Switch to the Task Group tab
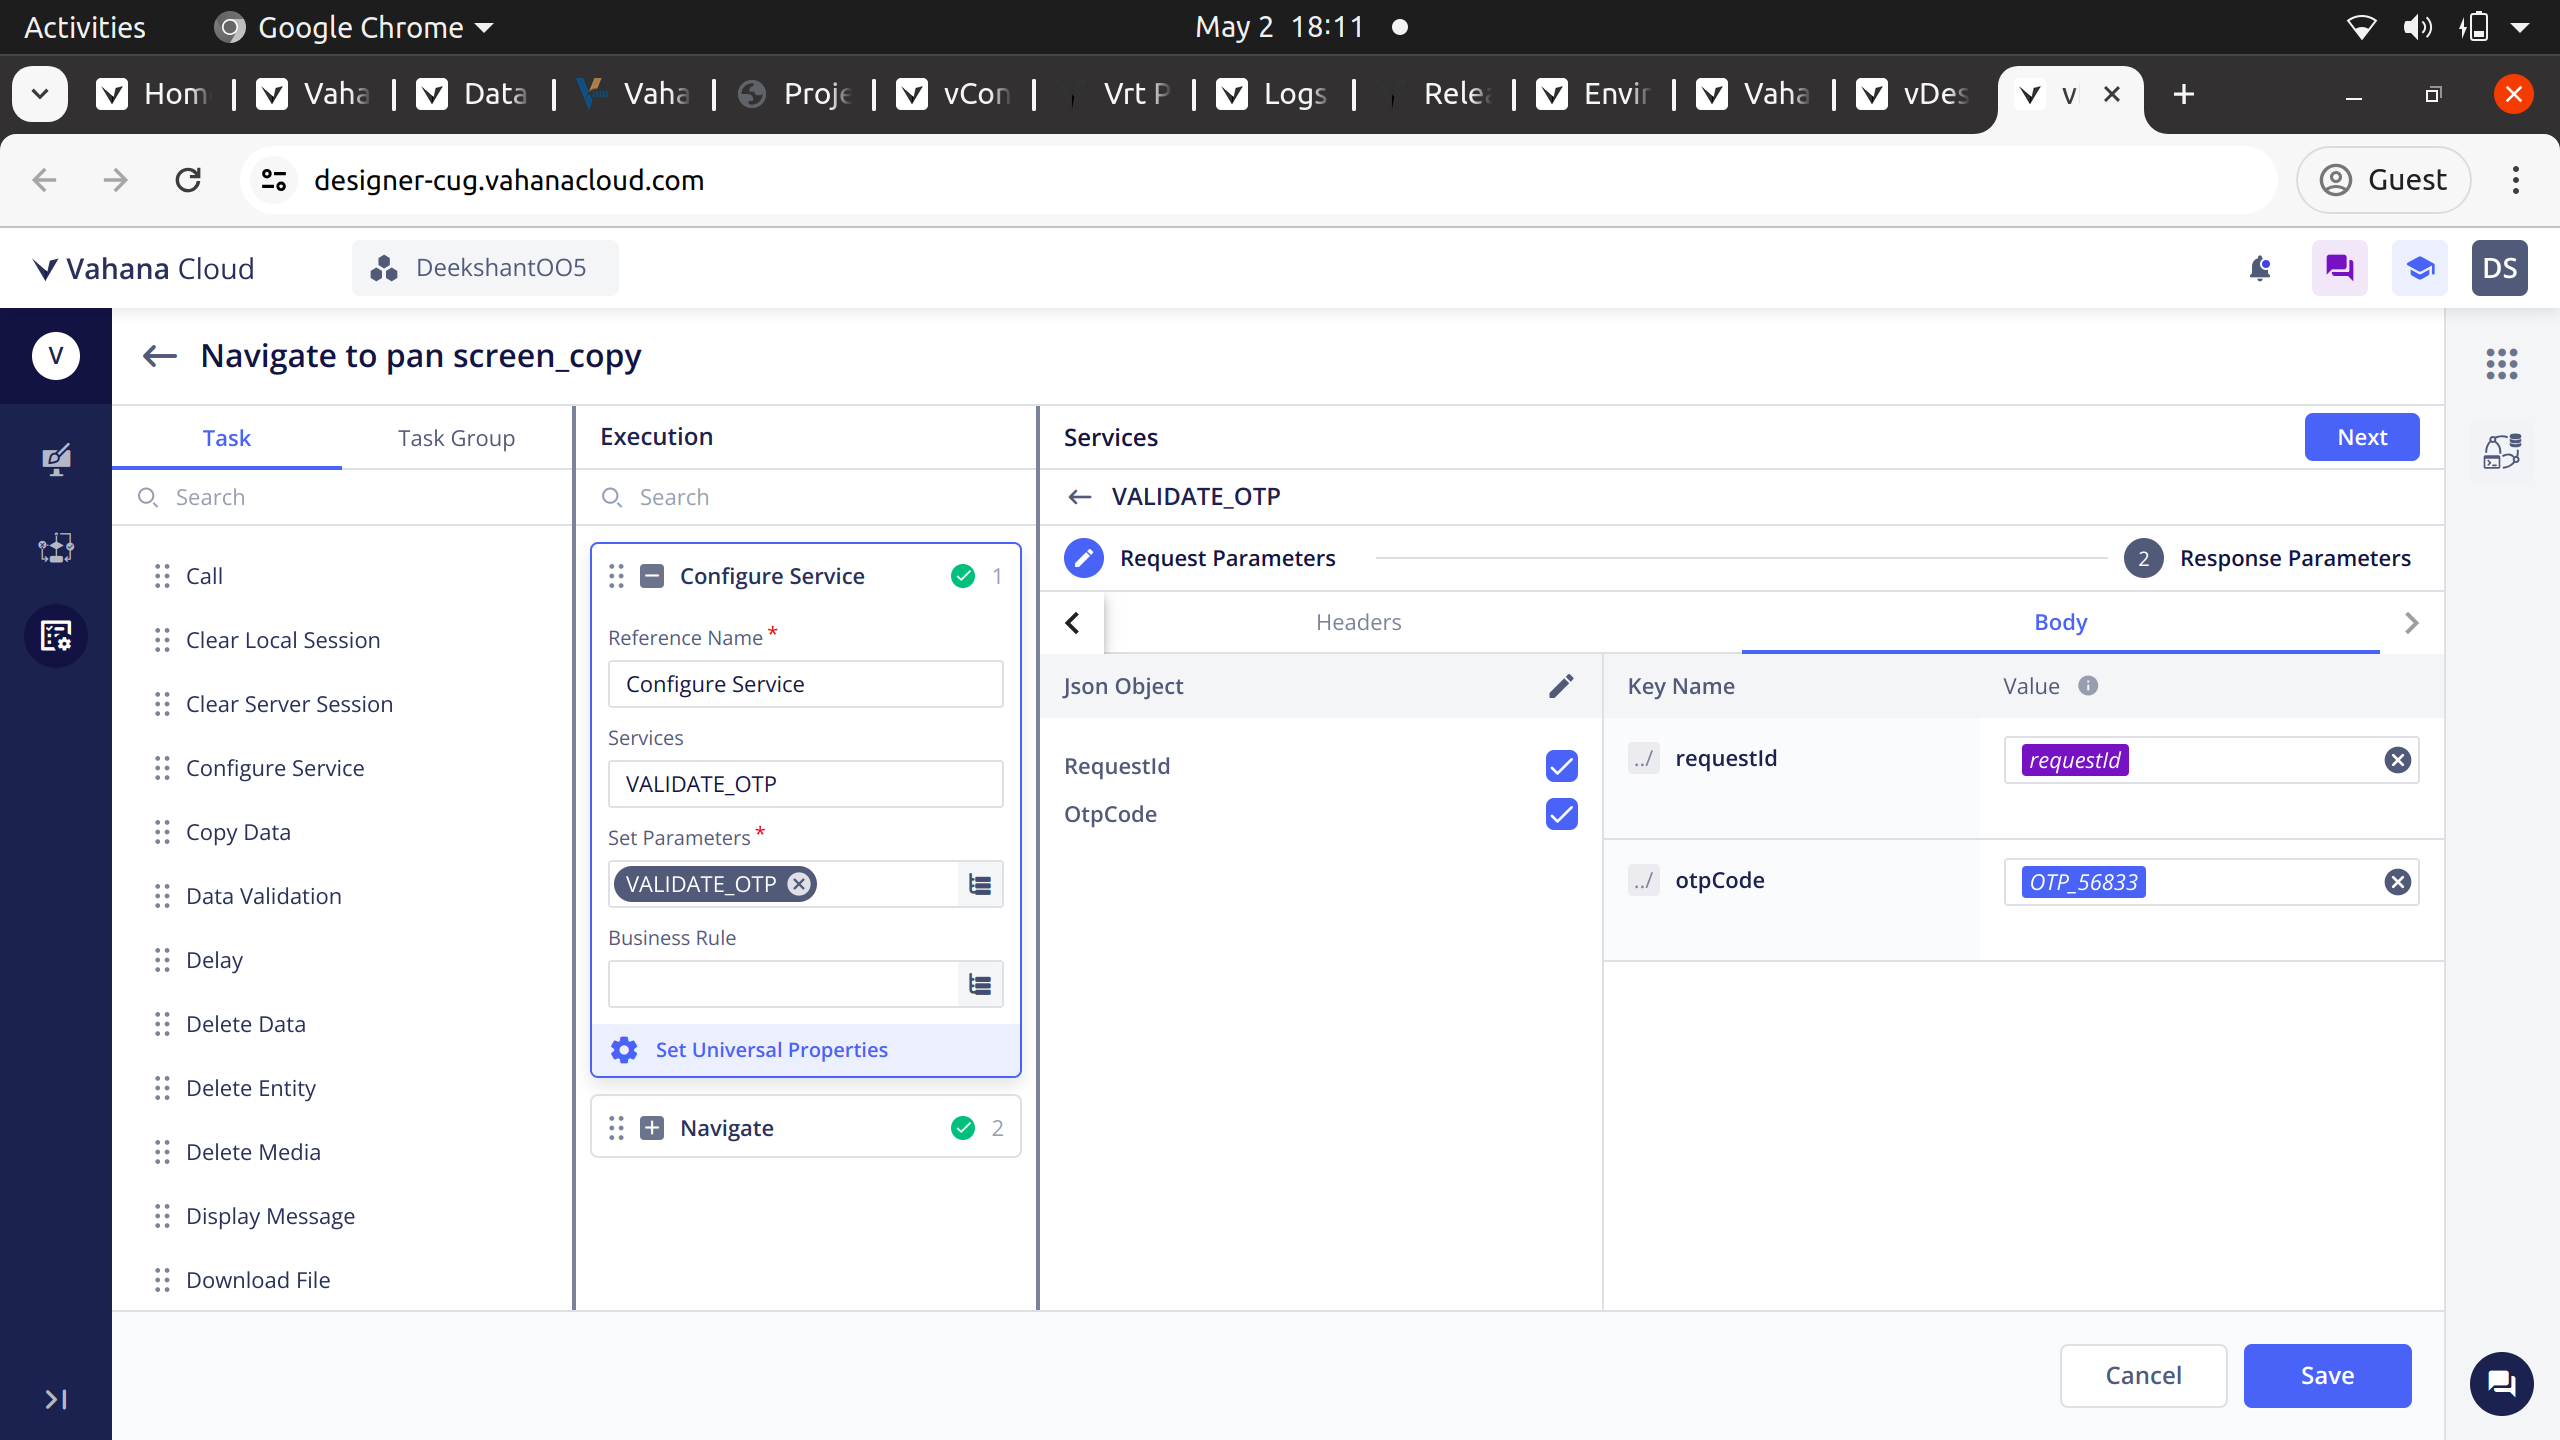2560x1440 pixels. pyautogui.click(x=456, y=438)
